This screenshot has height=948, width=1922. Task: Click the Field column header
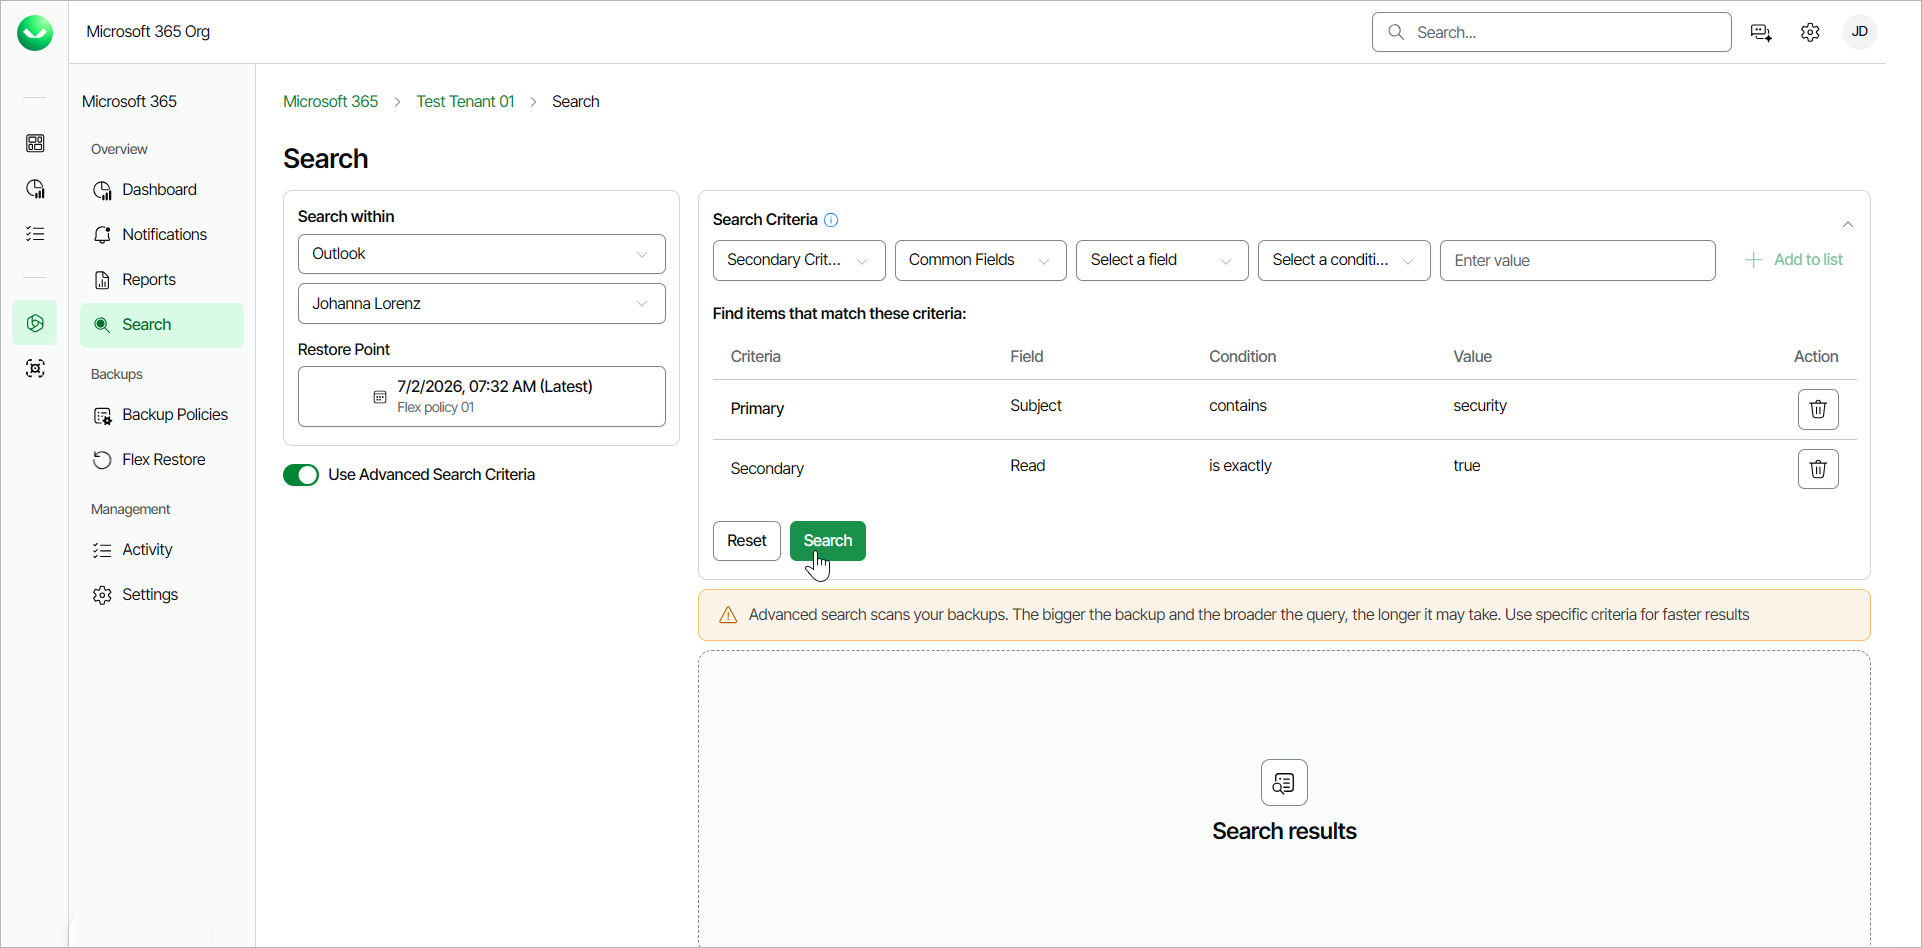1026,357
